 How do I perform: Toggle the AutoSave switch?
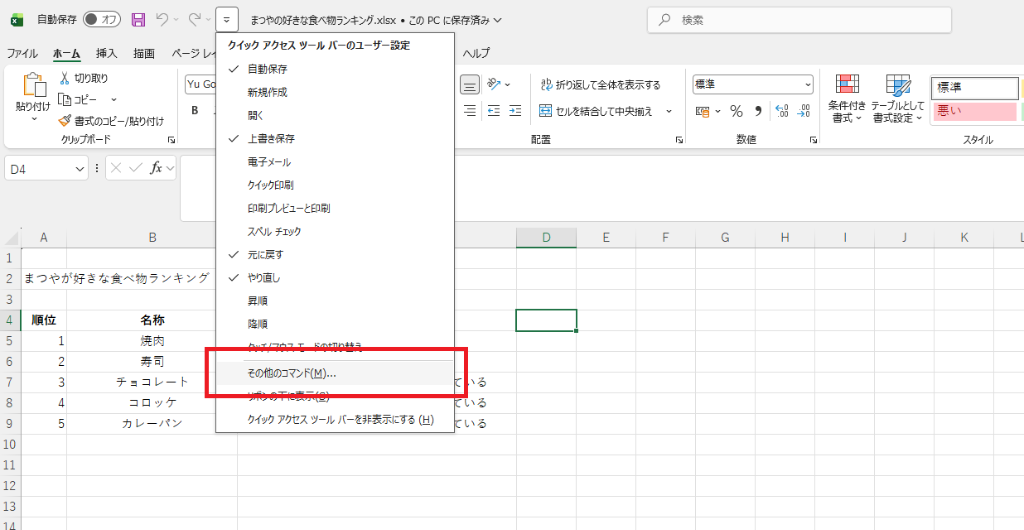point(102,20)
